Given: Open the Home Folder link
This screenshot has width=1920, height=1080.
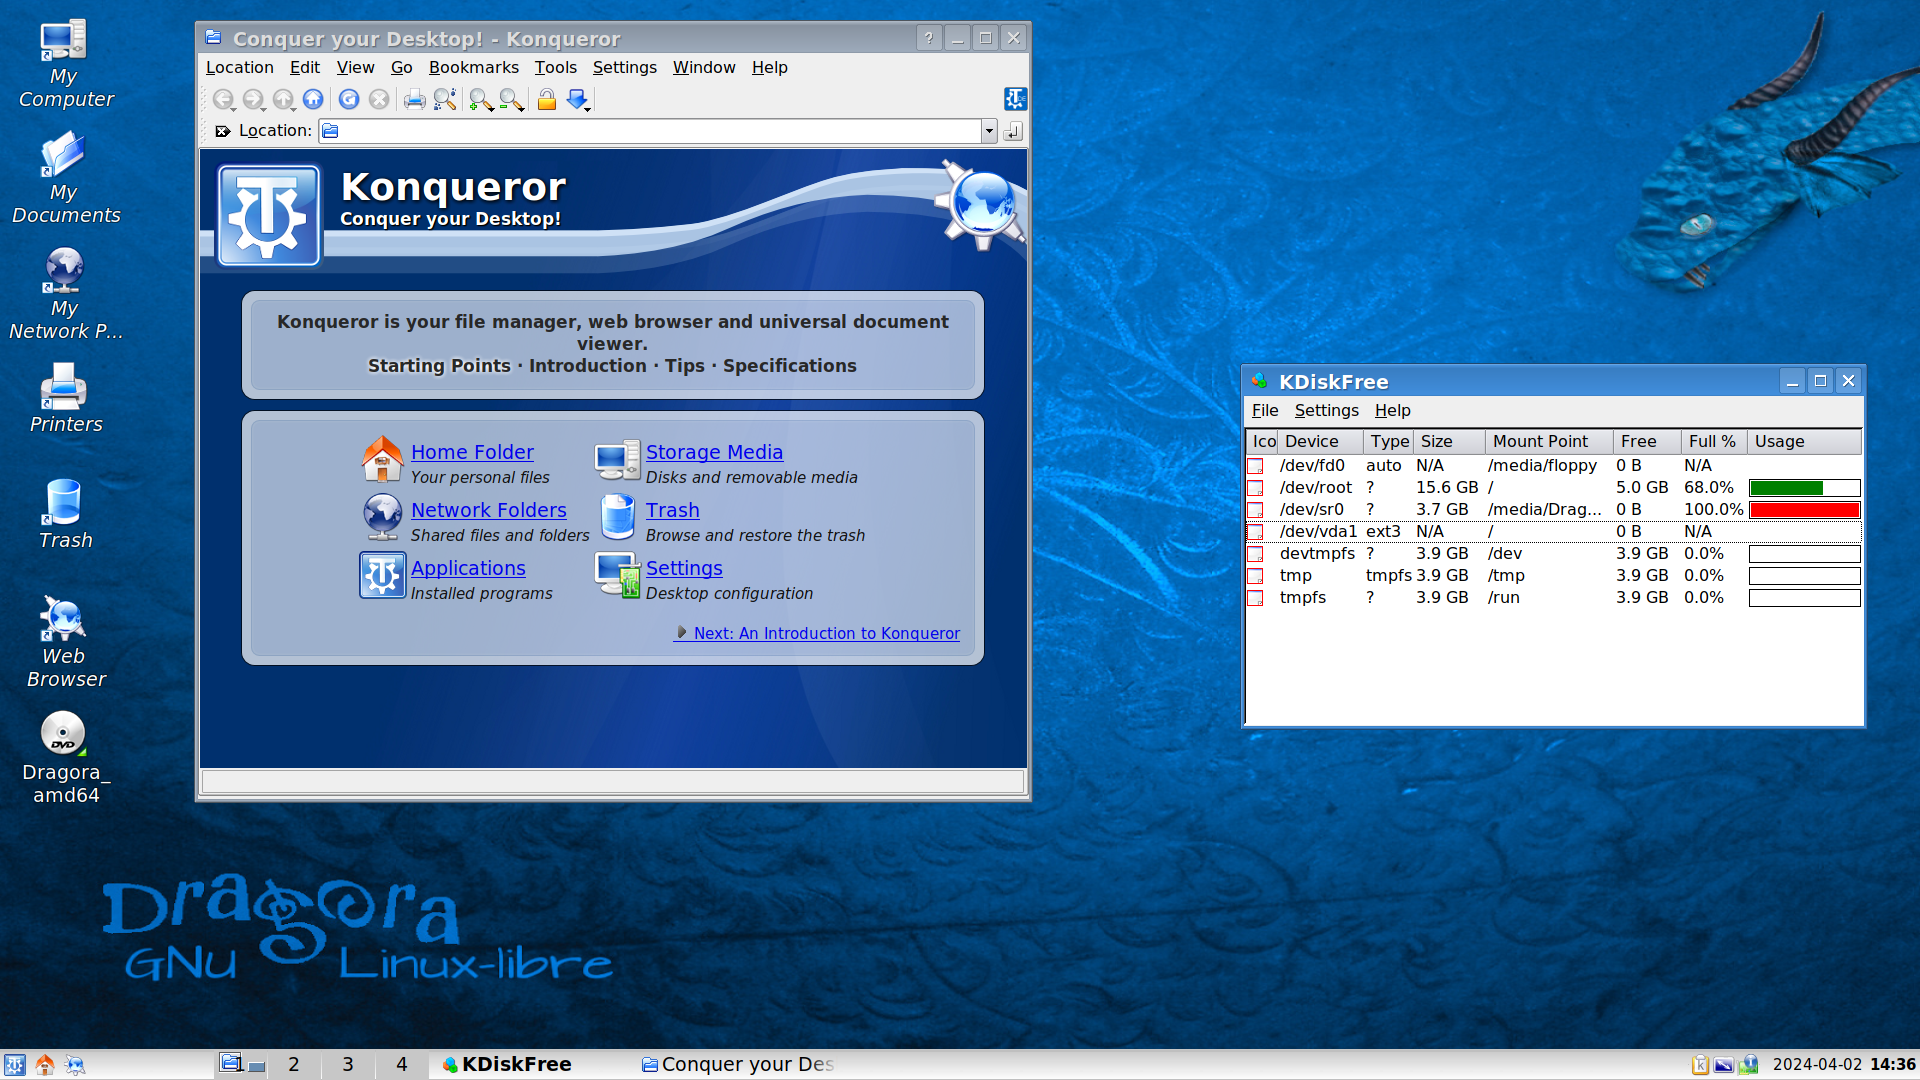Looking at the screenshot, I should pos(472,452).
